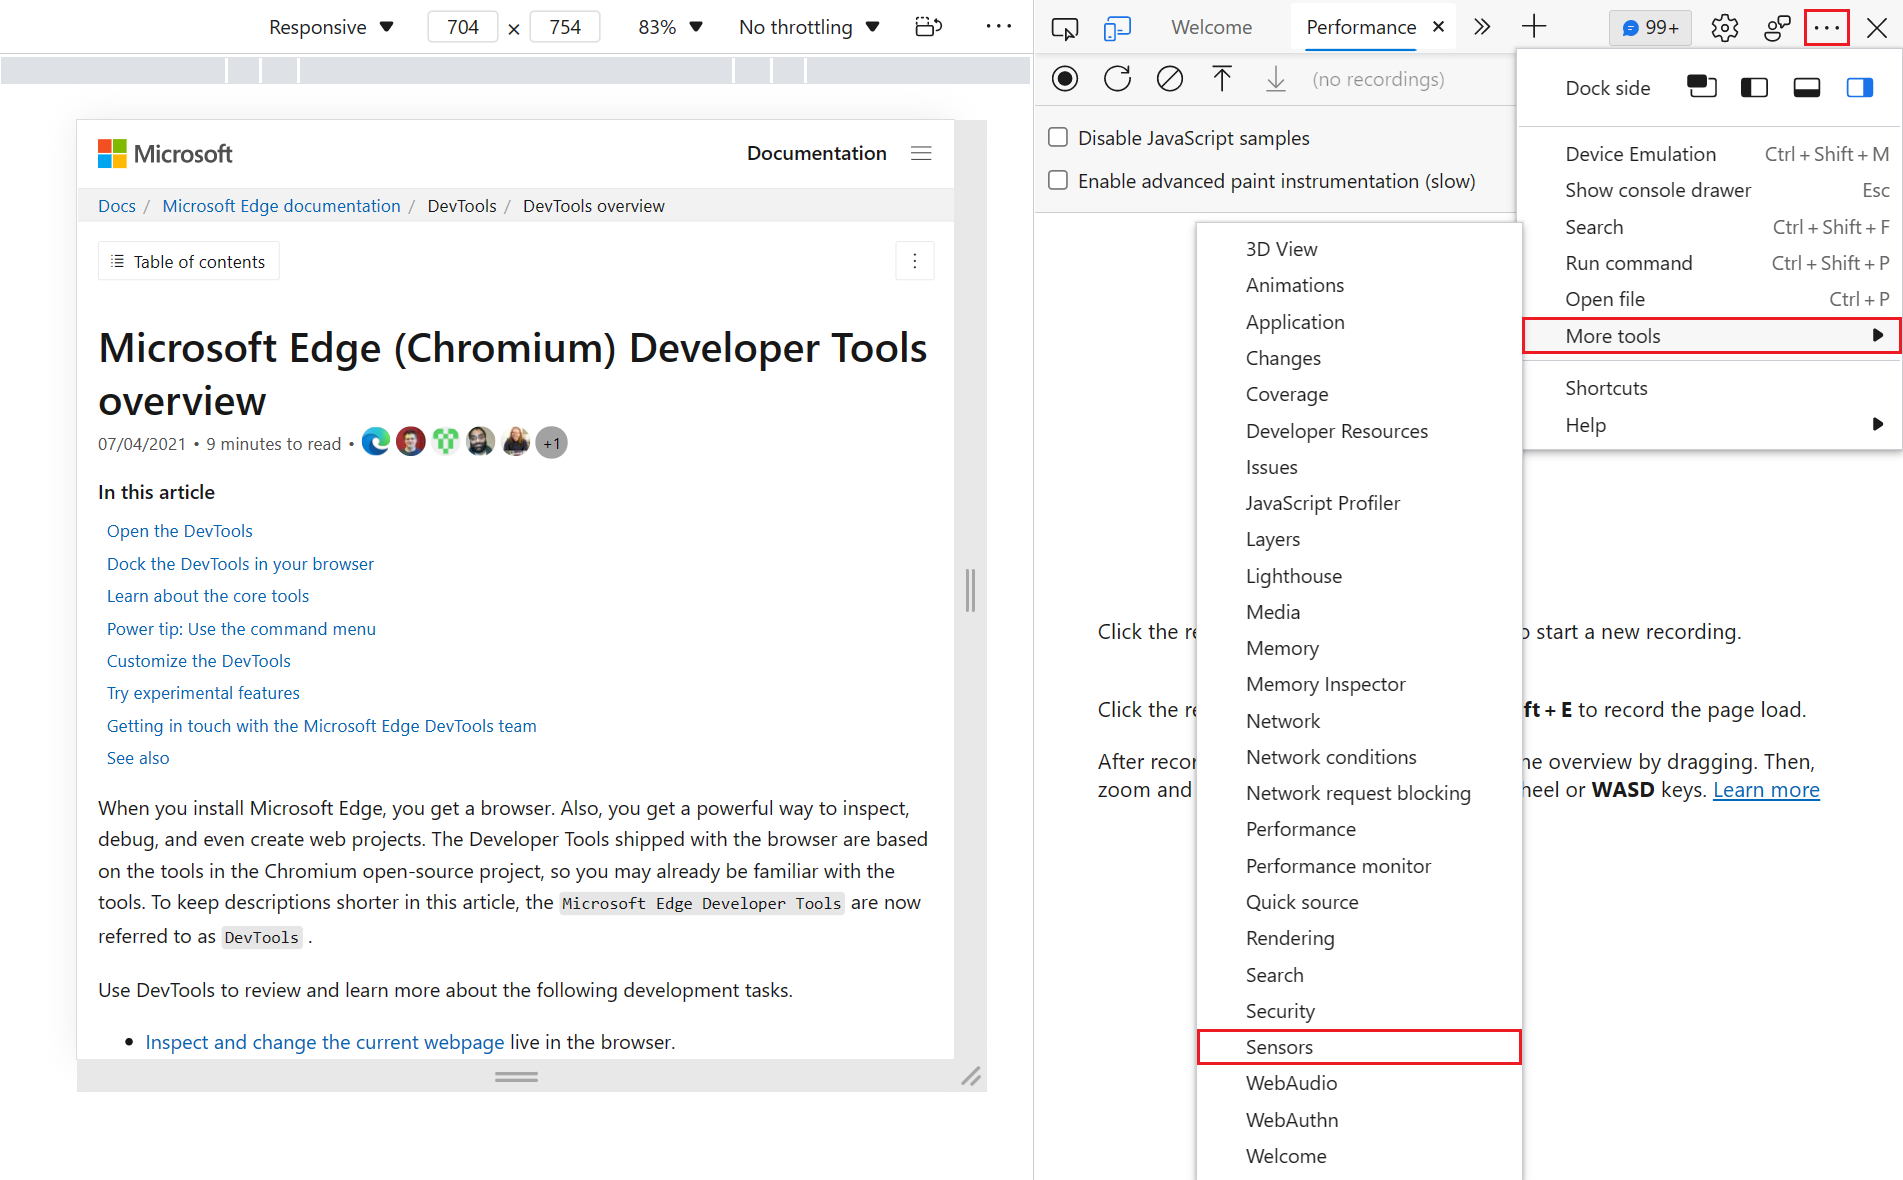Close the Performance tab
Image resolution: width=1903 pixels, height=1180 pixels.
pyautogui.click(x=1438, y=27)
